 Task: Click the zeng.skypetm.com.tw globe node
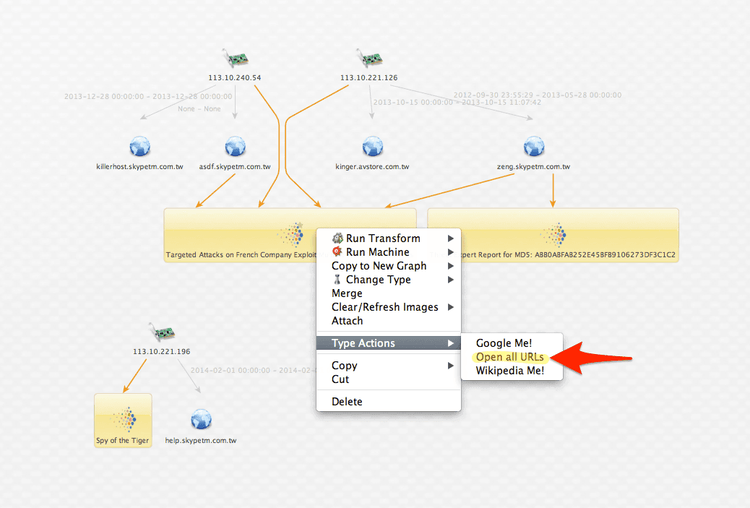point(534,147)
